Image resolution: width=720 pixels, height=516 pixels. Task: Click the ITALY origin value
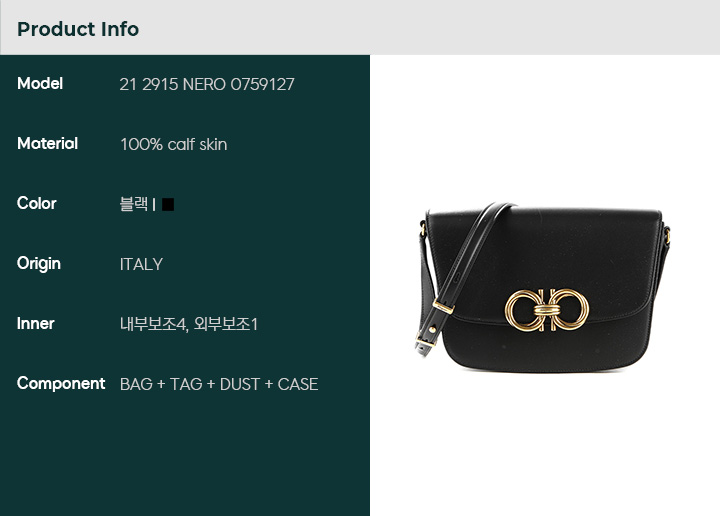141,264
